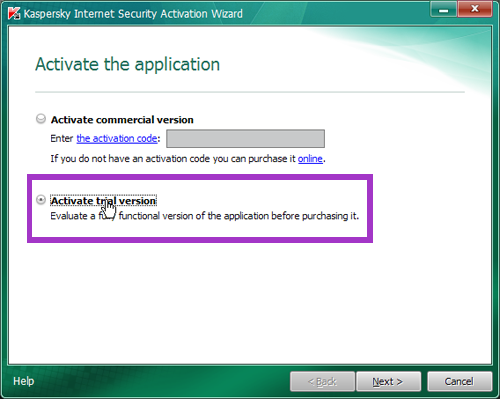Click the Cancel button
Viewport: 500px width, 399px height.
pyautogui.click(x=459, y=381)
